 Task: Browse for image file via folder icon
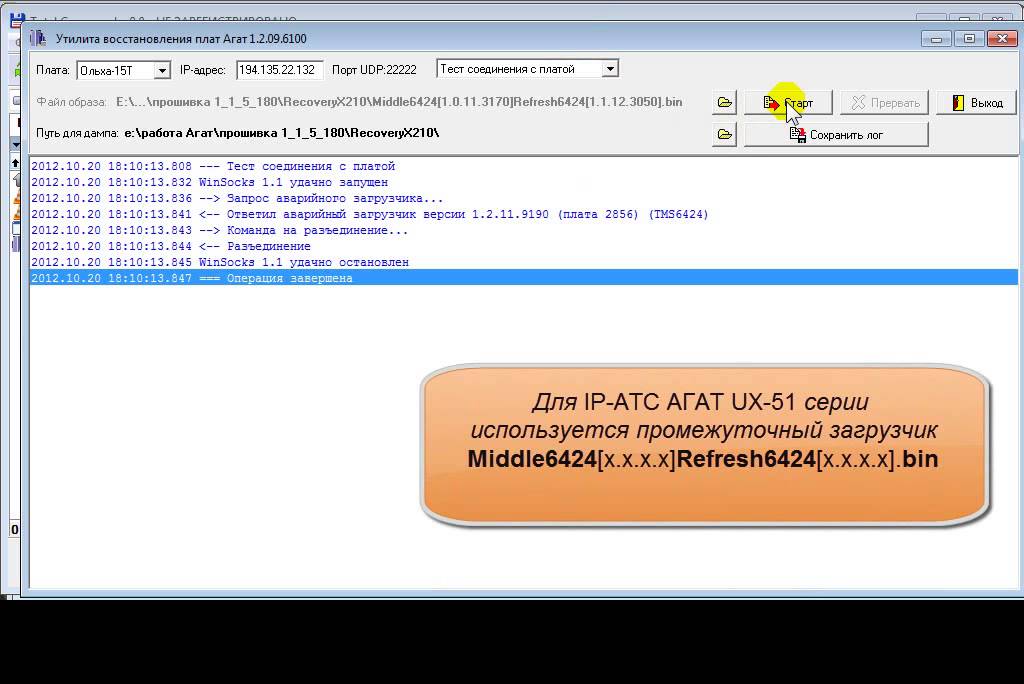pyautogui.click(x=724, y=103)
